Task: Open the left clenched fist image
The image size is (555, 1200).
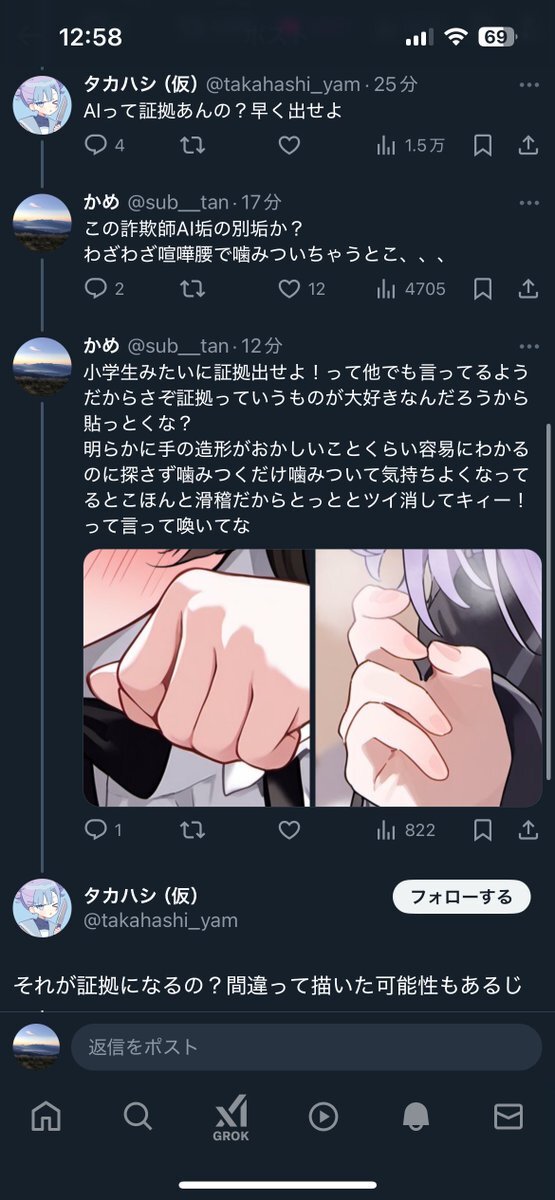Action: coord(196,677)
